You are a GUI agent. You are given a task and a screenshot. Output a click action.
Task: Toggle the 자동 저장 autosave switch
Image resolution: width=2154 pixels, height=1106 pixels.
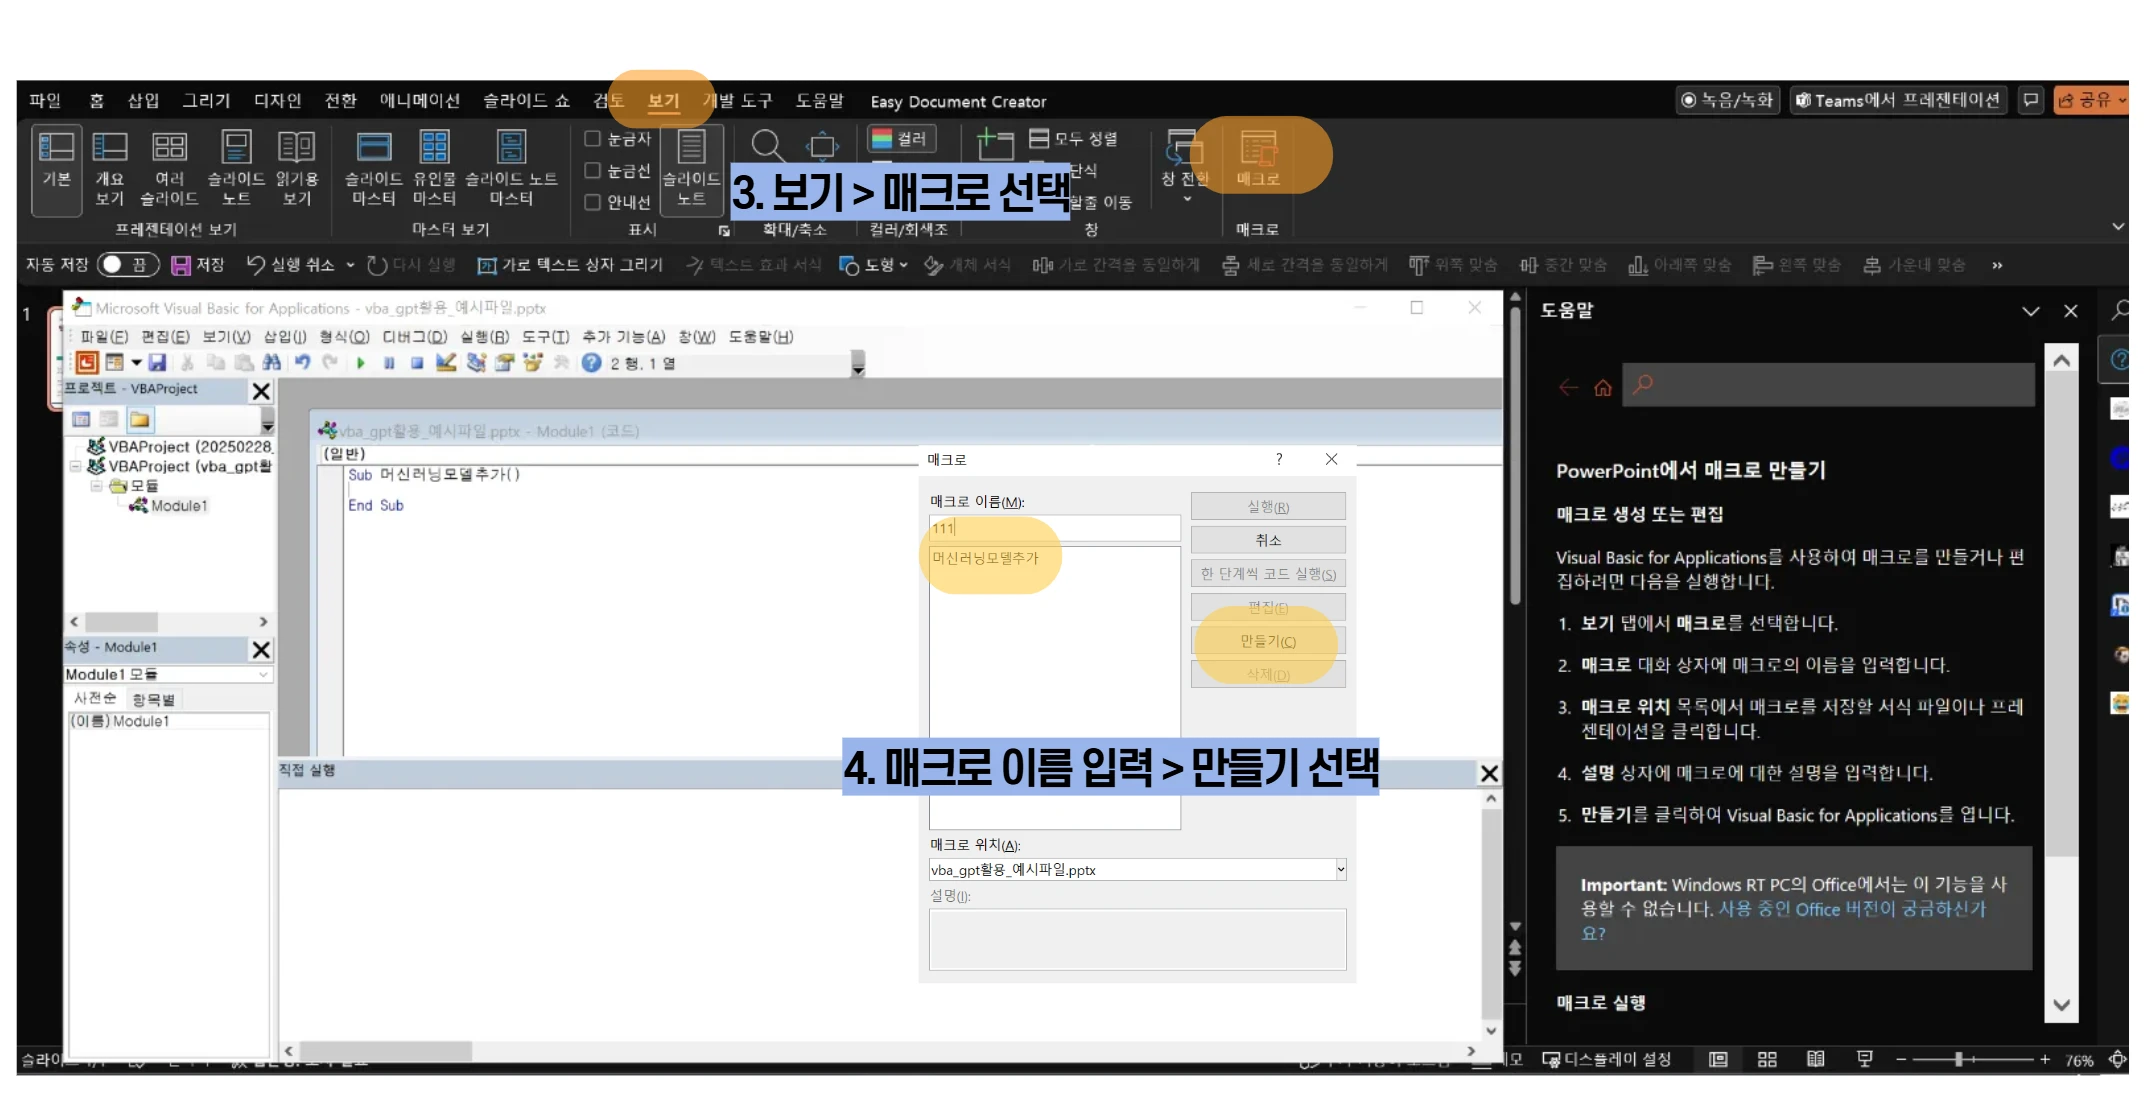[128, 265]
